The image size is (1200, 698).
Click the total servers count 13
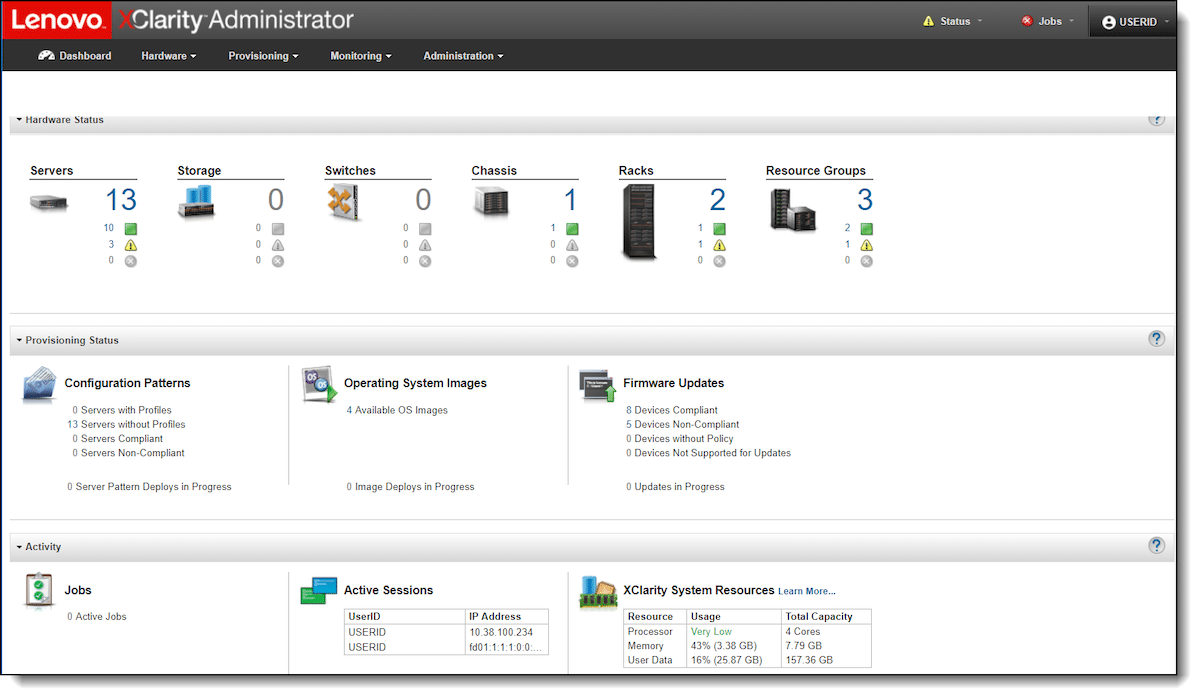coord(121,200)
